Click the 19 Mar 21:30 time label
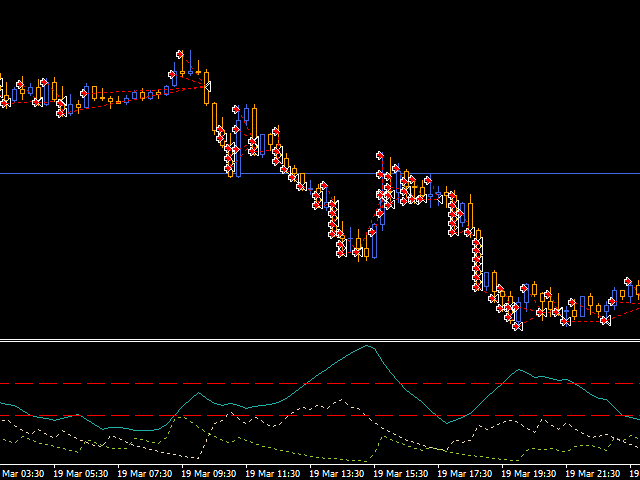Viewport: 640px width, 480px height. tap(596, 473)
